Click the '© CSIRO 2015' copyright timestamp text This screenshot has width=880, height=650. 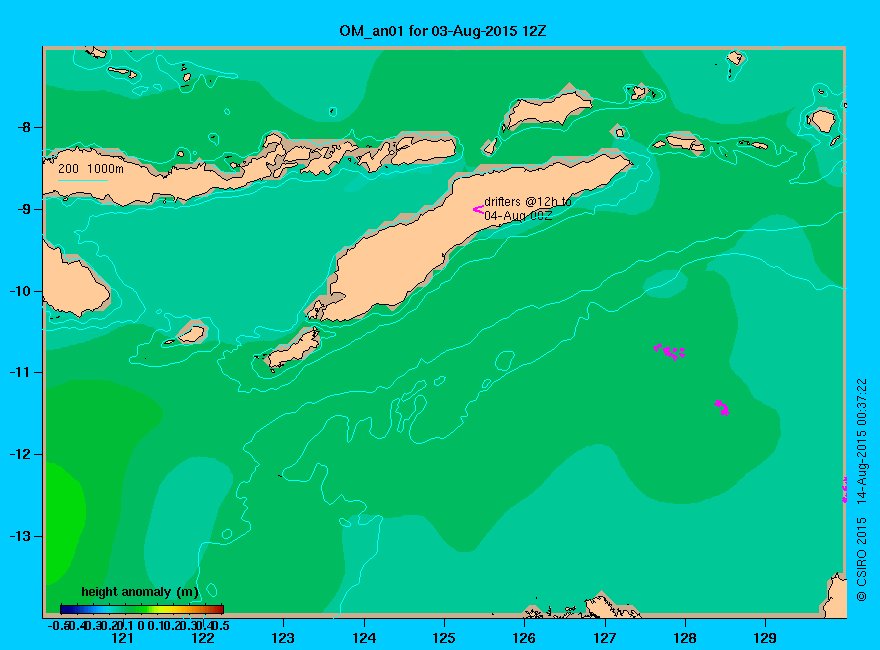pos(862,490)
